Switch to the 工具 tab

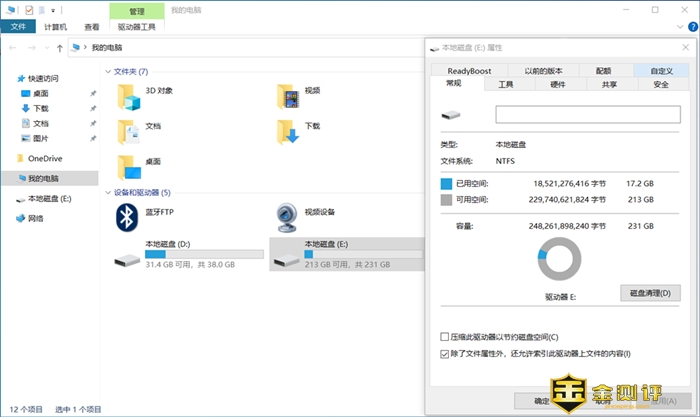coord(505,85)
